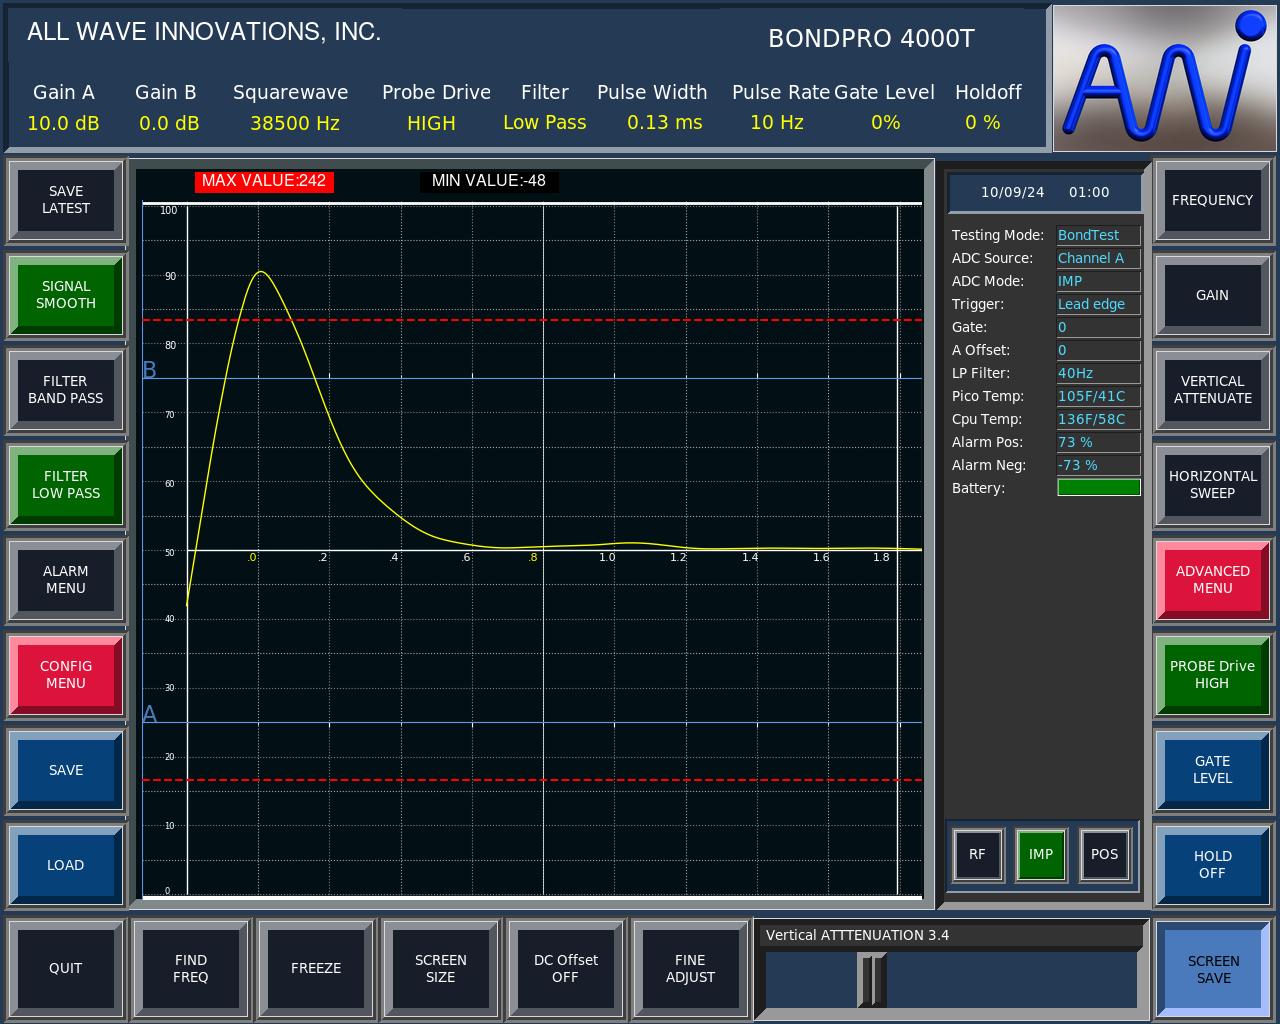Click the ADC Source Channel A field
This screenshot has height=1024, width=1280.
tap(1098, 259)
